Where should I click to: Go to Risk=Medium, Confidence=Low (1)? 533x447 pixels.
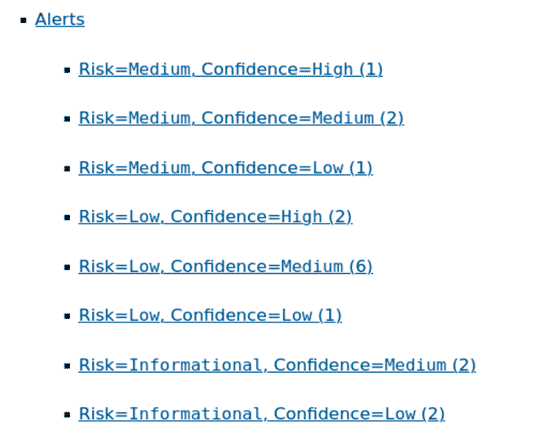(226, 168)
